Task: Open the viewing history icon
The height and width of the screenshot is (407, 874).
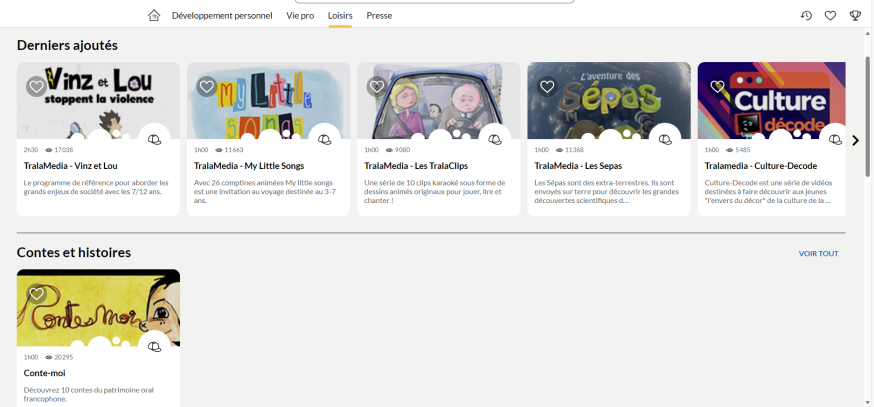Action: pyautogui.click(x=806, y=16)
